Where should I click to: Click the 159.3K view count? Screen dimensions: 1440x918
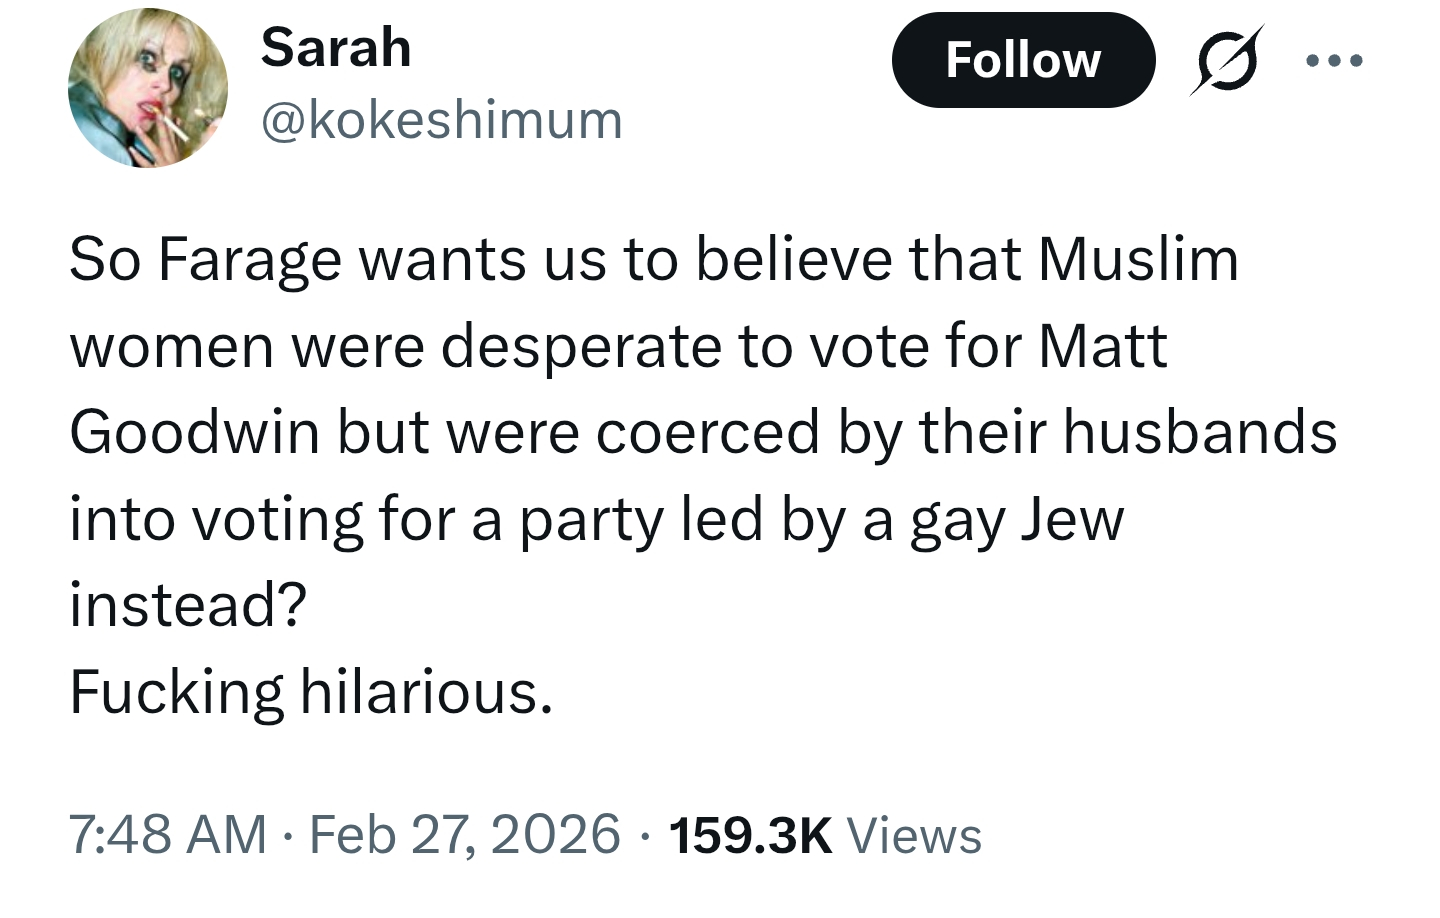point(750,836)
